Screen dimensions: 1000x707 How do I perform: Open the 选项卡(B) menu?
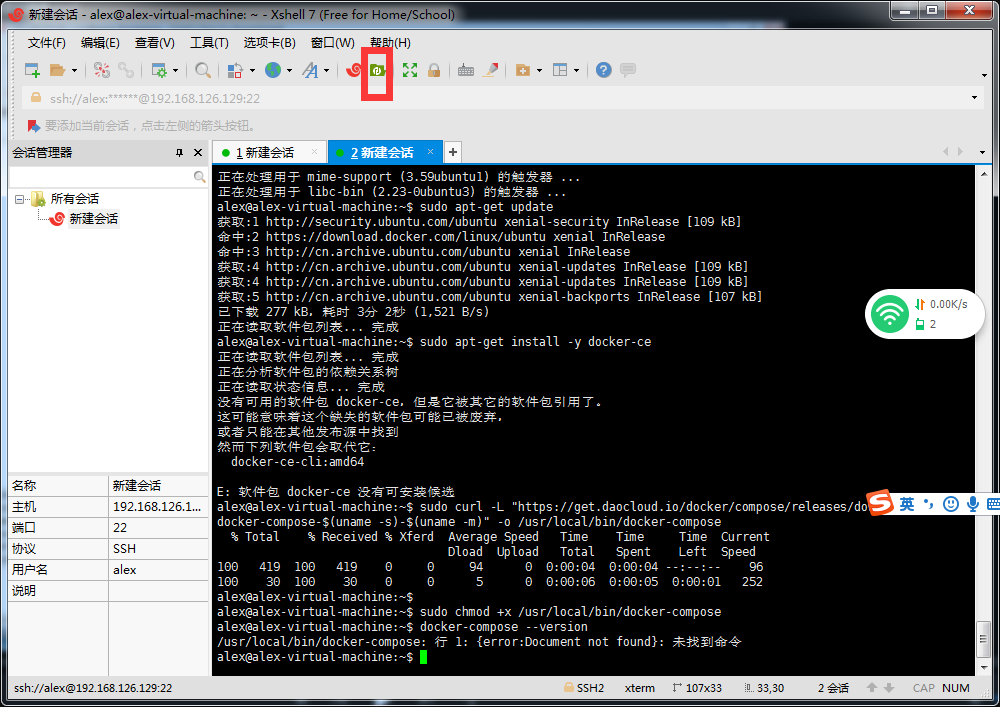(x=269, y=43)
